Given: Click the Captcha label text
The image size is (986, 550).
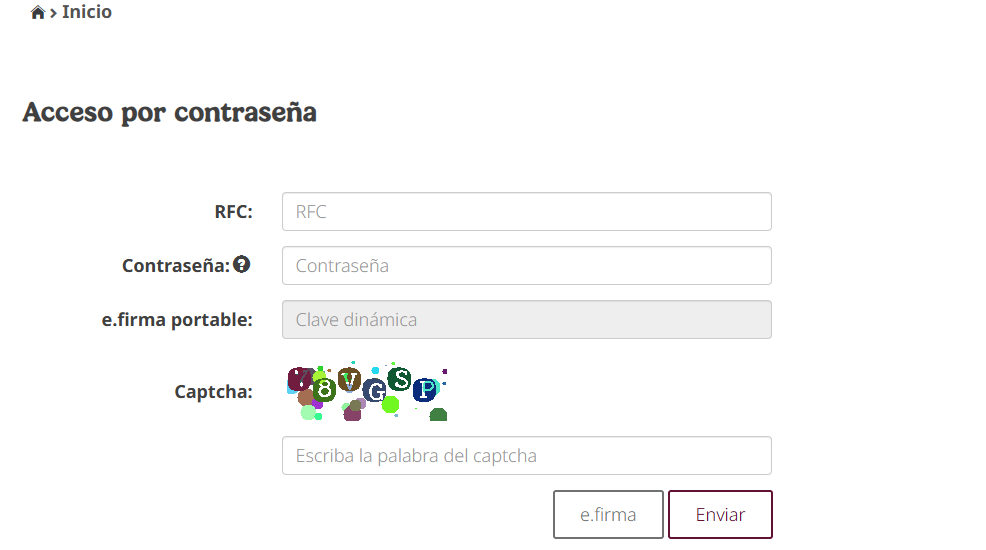Looking at the screenshot, I should click(x=213, y=392).
